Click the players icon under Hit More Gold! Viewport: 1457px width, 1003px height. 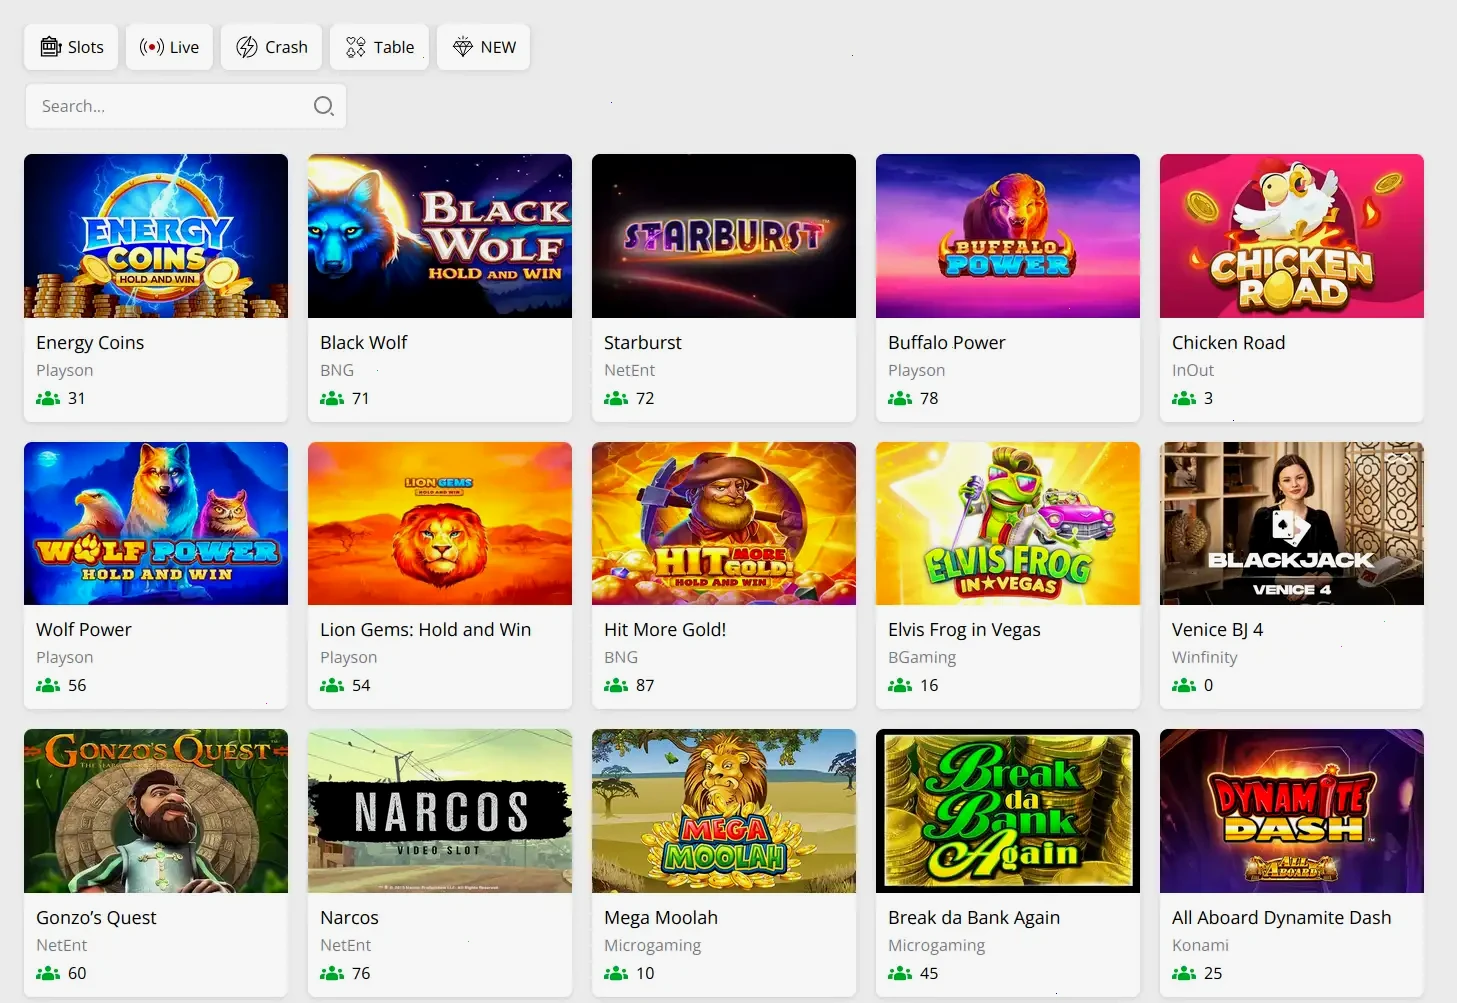tap(615, 685)
